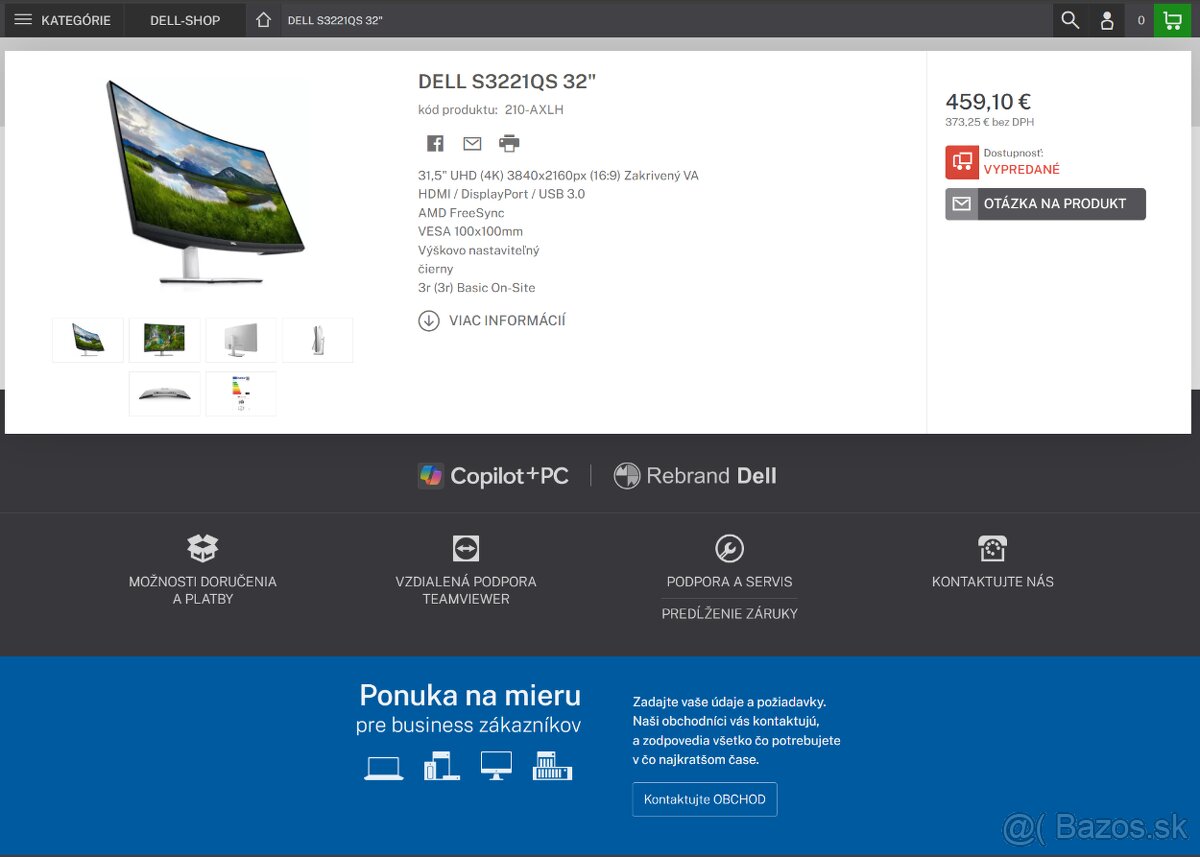Open the PREDĹŽENIE ZÁRUKY link
The image size is (1200, 857).
728,613
